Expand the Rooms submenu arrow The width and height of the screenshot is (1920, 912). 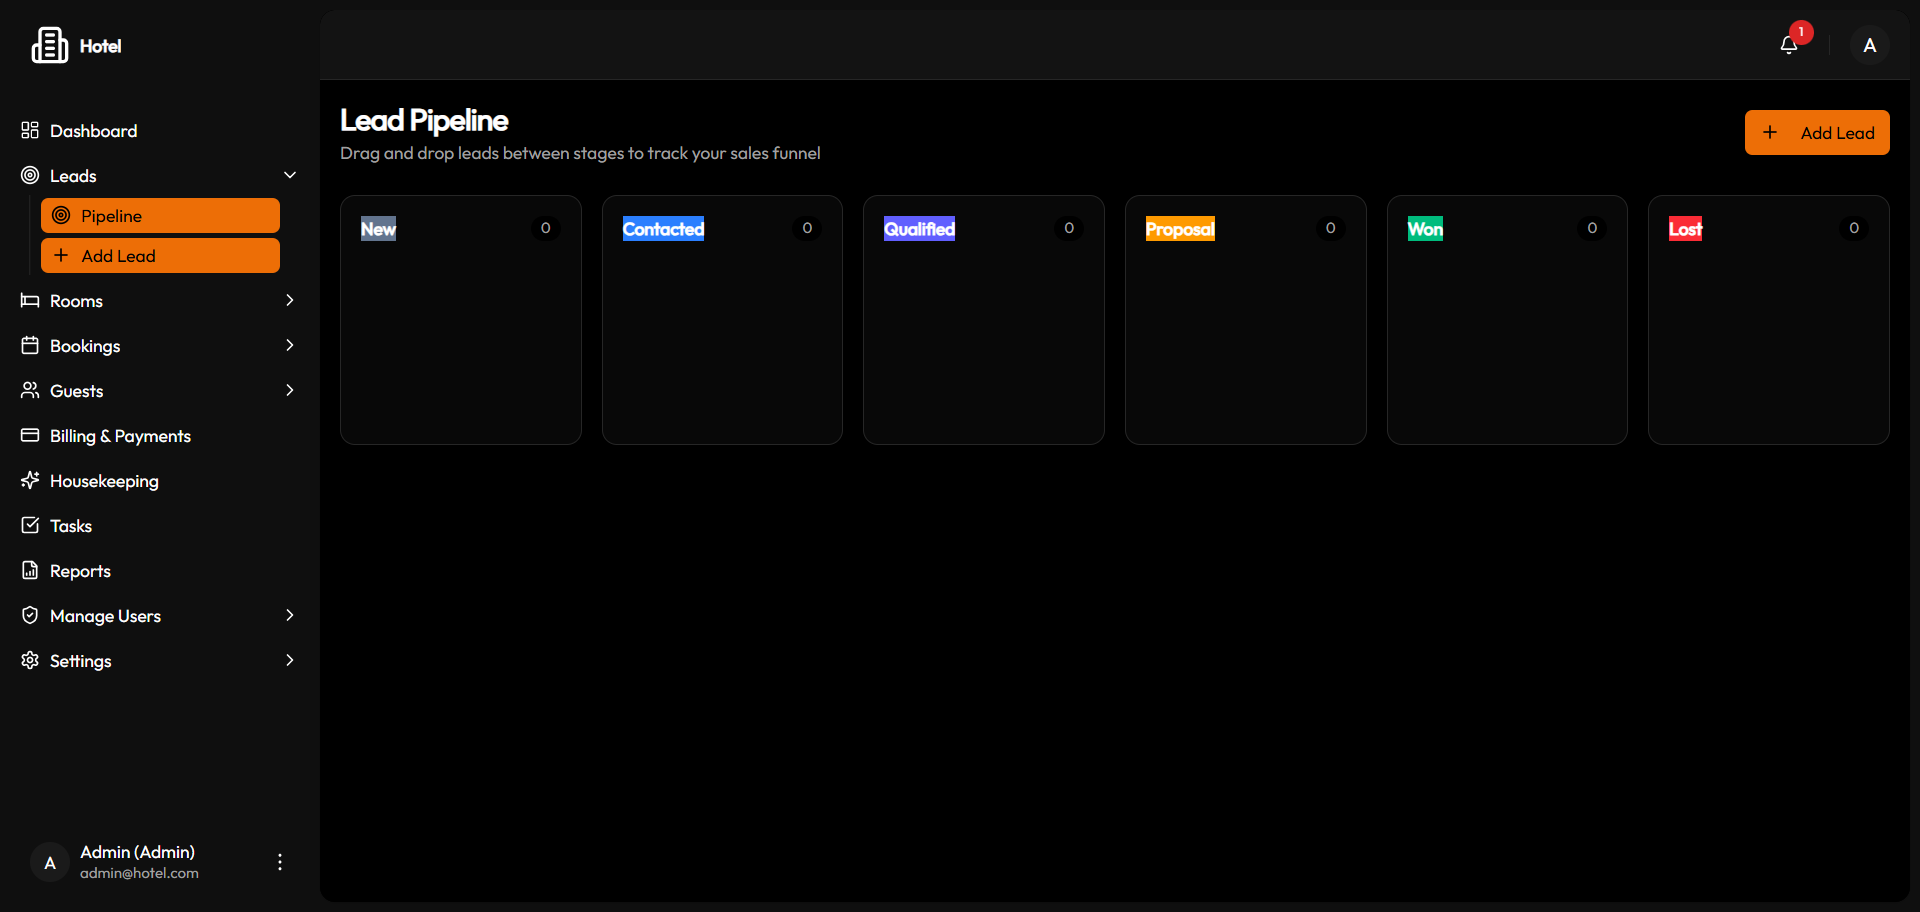(x=290, y=301)
